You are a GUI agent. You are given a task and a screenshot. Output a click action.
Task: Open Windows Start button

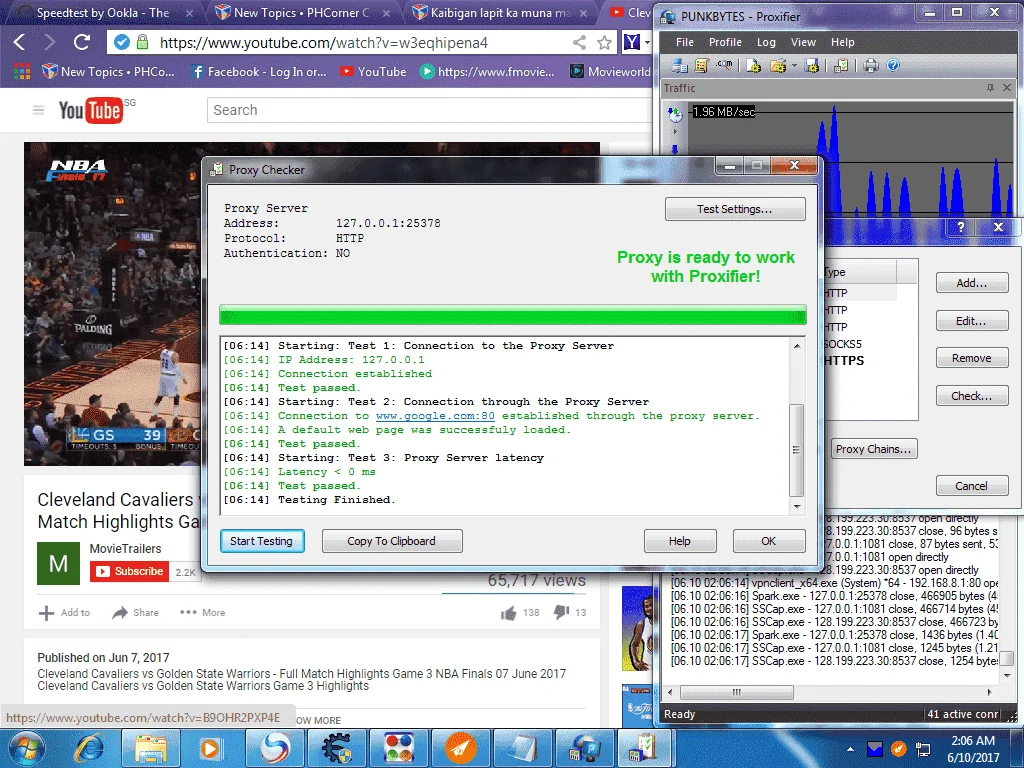tap(27, 749)
